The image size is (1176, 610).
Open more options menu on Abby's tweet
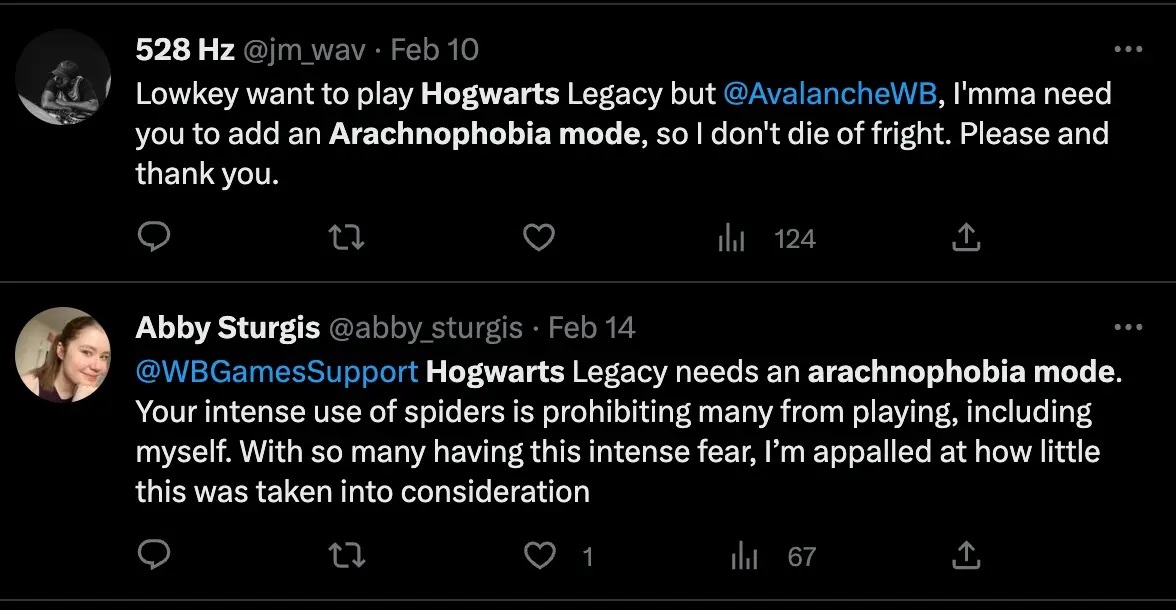(1129, 326)
